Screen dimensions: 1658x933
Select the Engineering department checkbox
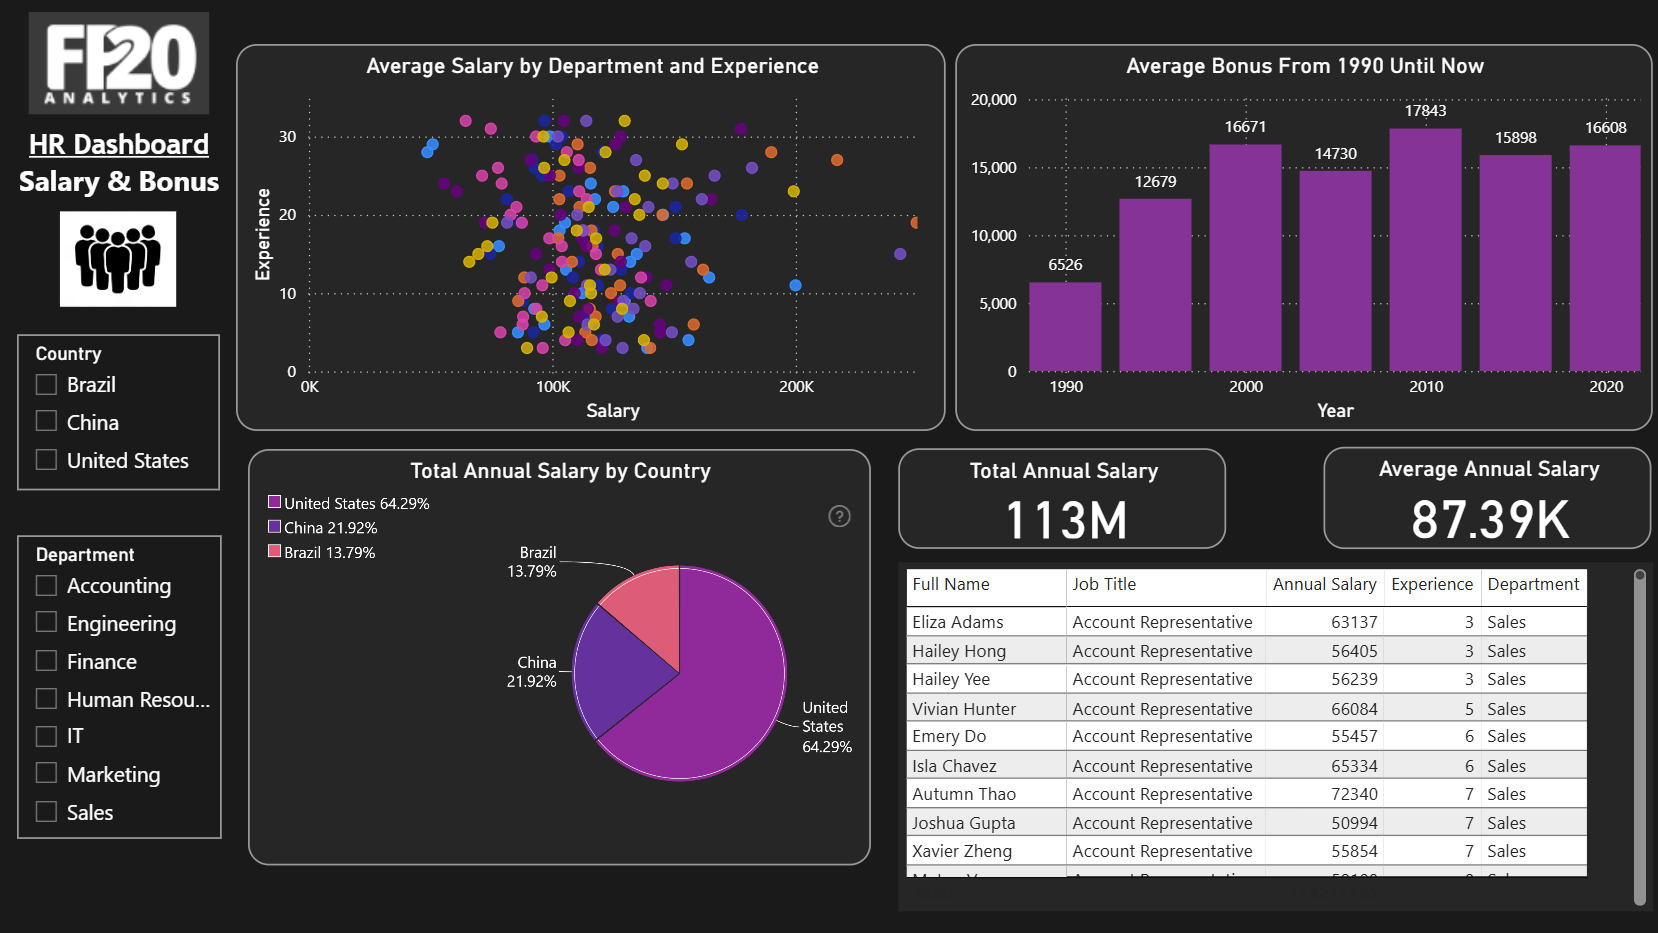pyautogui.click(x=46, y=622)
